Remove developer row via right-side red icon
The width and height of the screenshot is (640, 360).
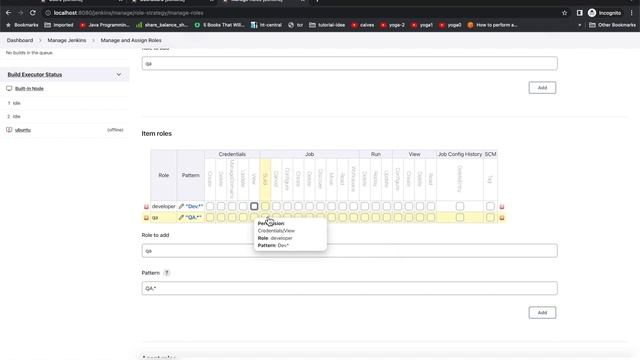(x=502, y=207)
